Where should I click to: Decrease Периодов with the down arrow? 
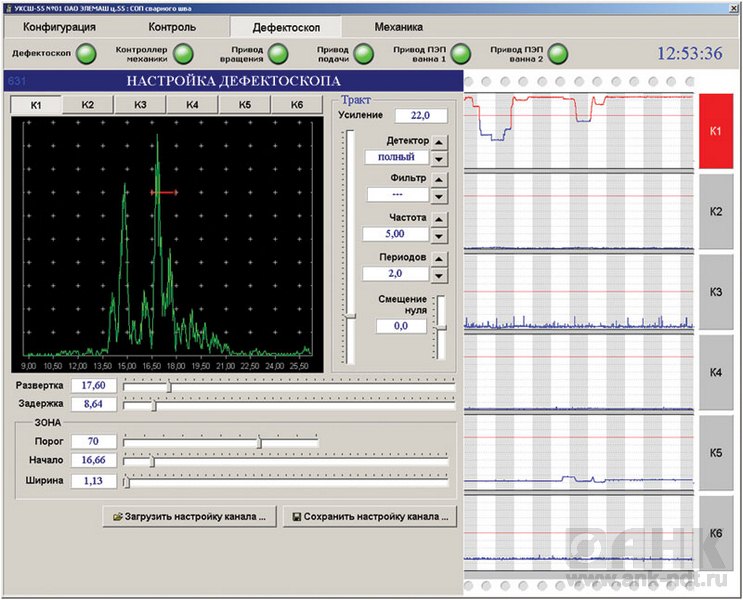[x=439, y=275]
